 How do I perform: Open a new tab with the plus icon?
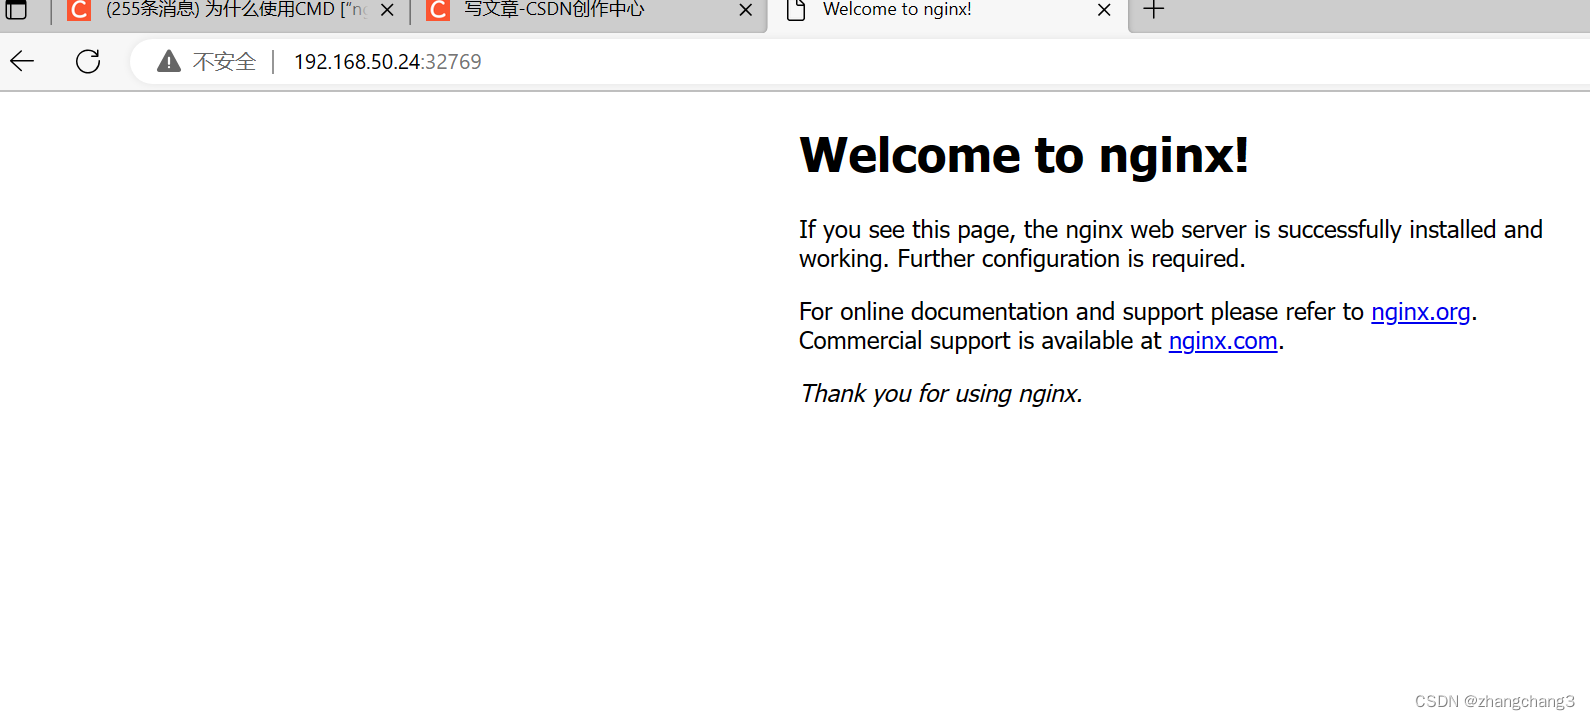pyautogui.click(x=1154, y=10)
